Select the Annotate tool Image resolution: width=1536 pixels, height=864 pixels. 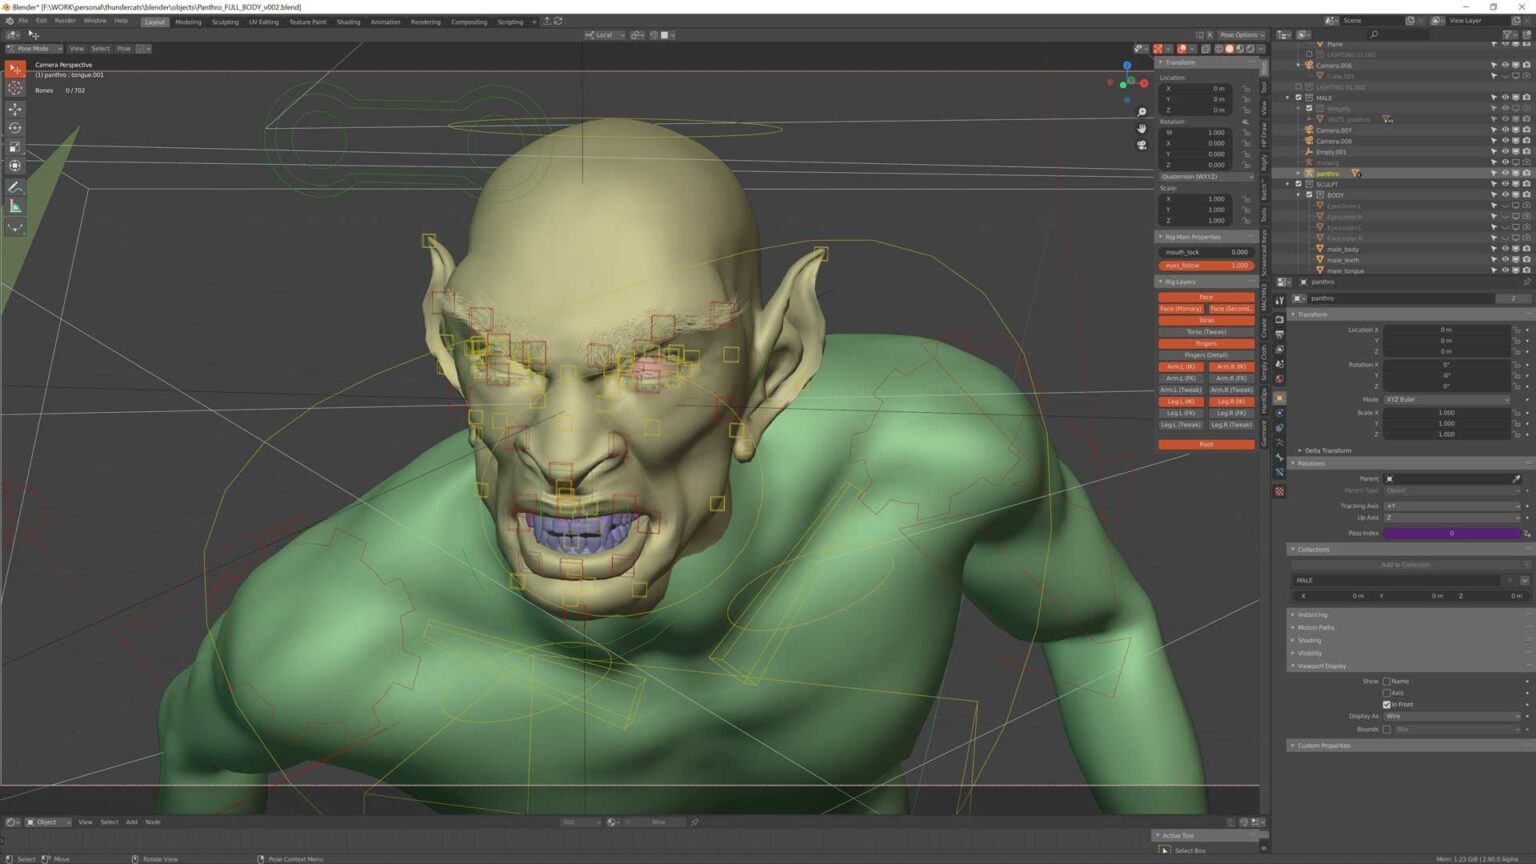[15, 186]
